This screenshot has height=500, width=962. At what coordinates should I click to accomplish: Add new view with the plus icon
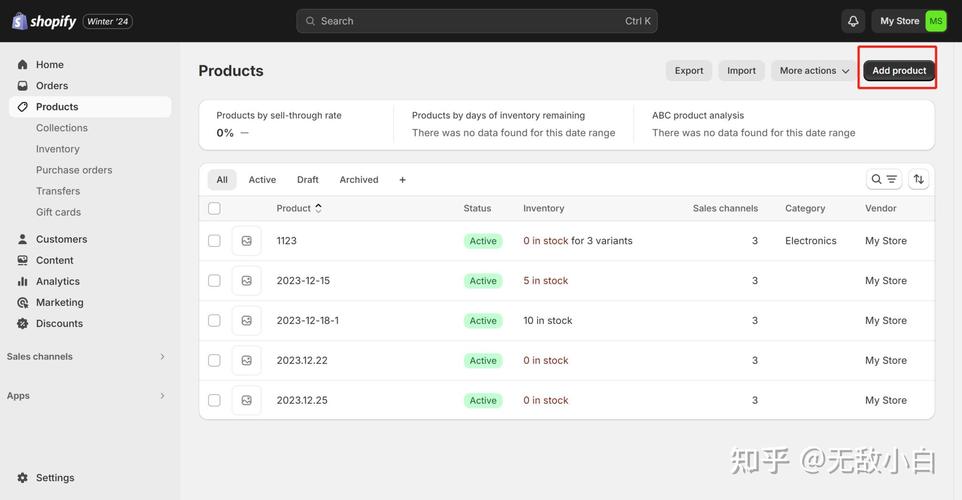[402, 180]
